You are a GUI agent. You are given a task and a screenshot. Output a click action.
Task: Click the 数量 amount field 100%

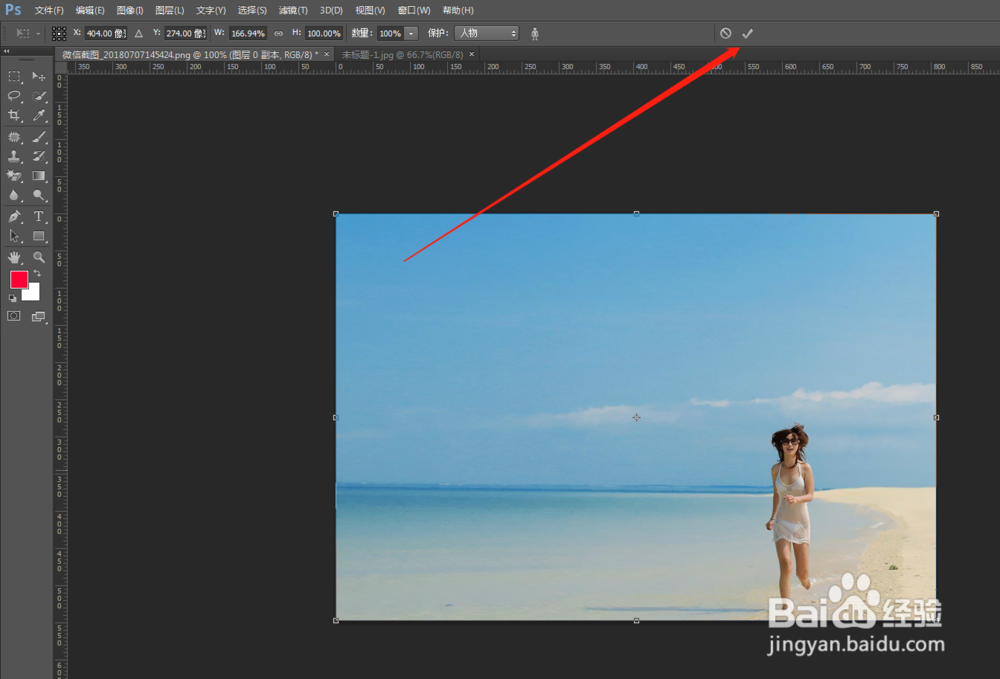pyautogui.click(x=391, y=33)
